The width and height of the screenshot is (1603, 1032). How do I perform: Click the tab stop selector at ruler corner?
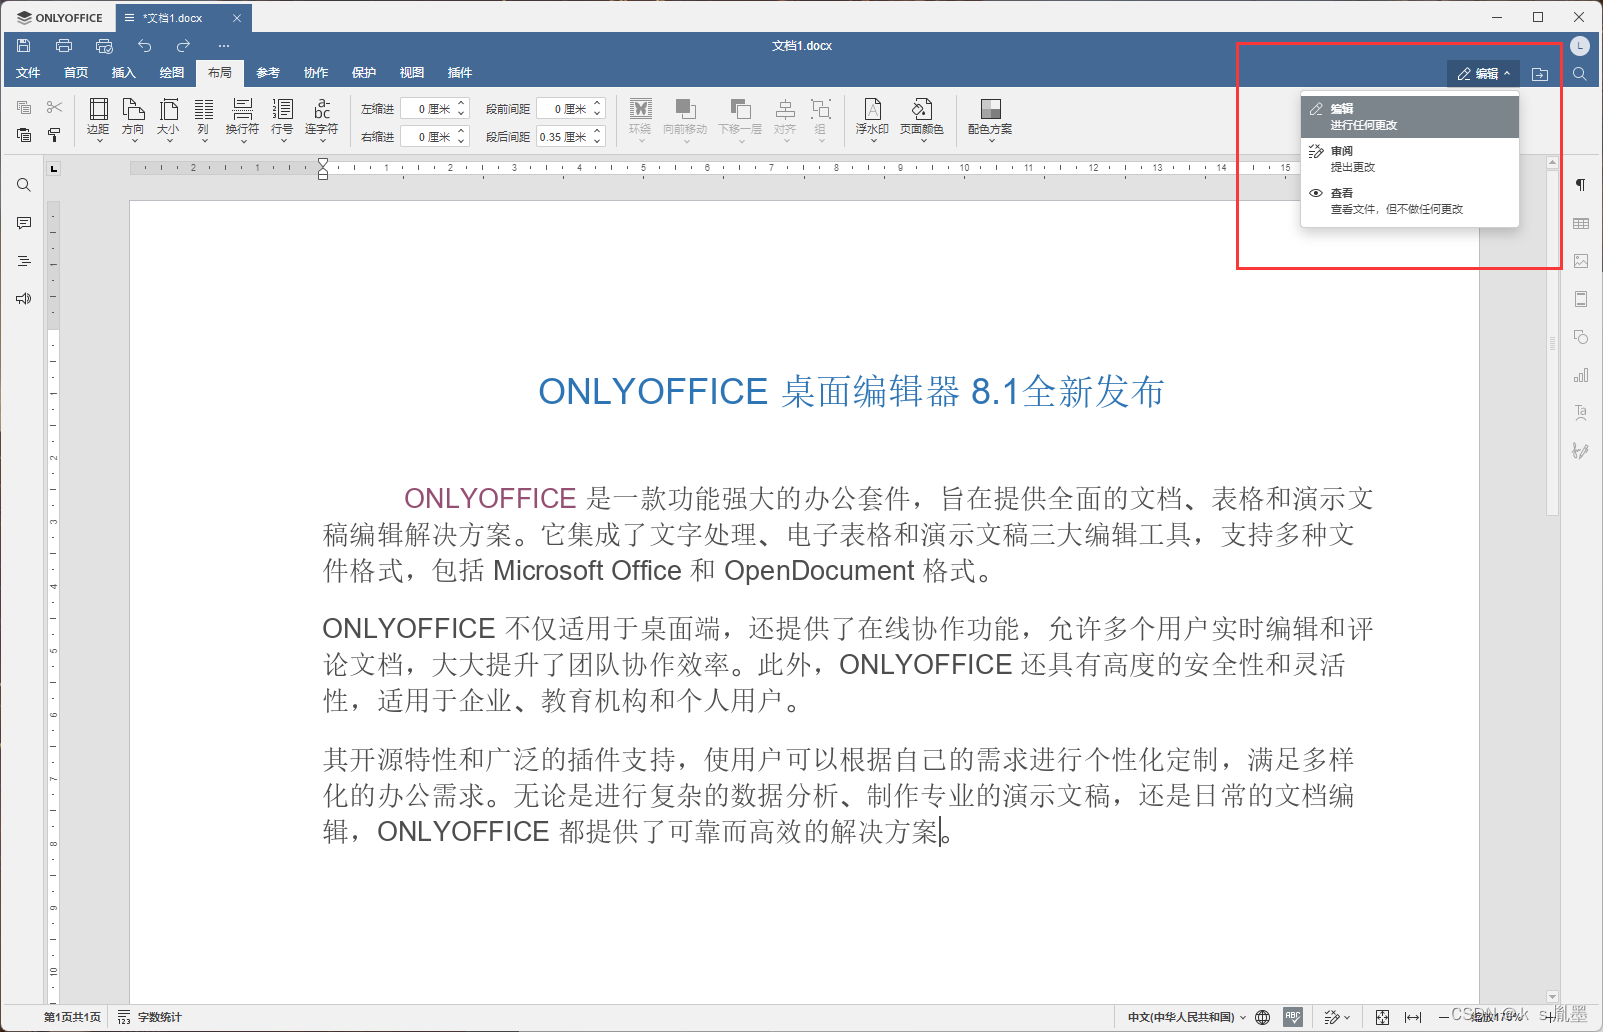click(54, 168)
